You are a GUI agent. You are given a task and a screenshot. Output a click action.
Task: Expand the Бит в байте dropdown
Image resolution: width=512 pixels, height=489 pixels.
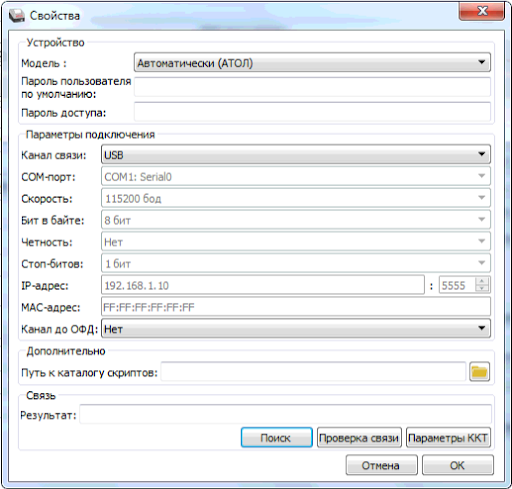pos(296,220)
